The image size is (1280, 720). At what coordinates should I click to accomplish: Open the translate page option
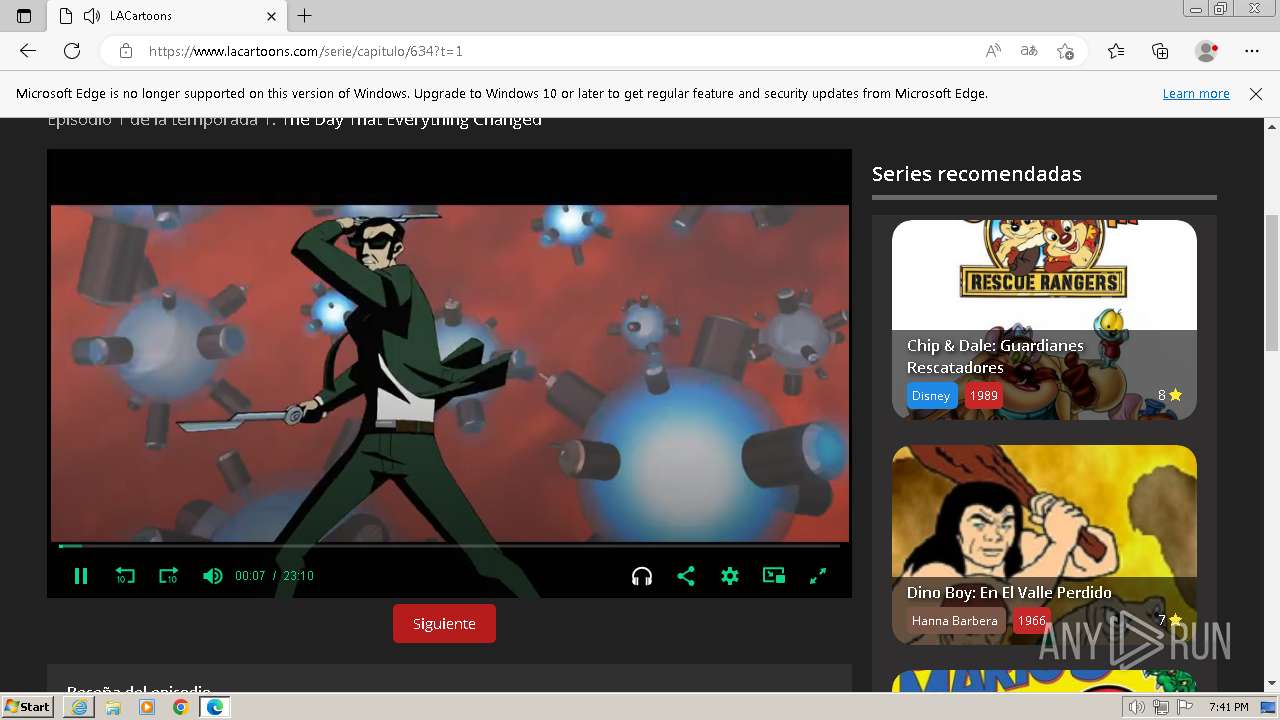(x=1029, y=51)
